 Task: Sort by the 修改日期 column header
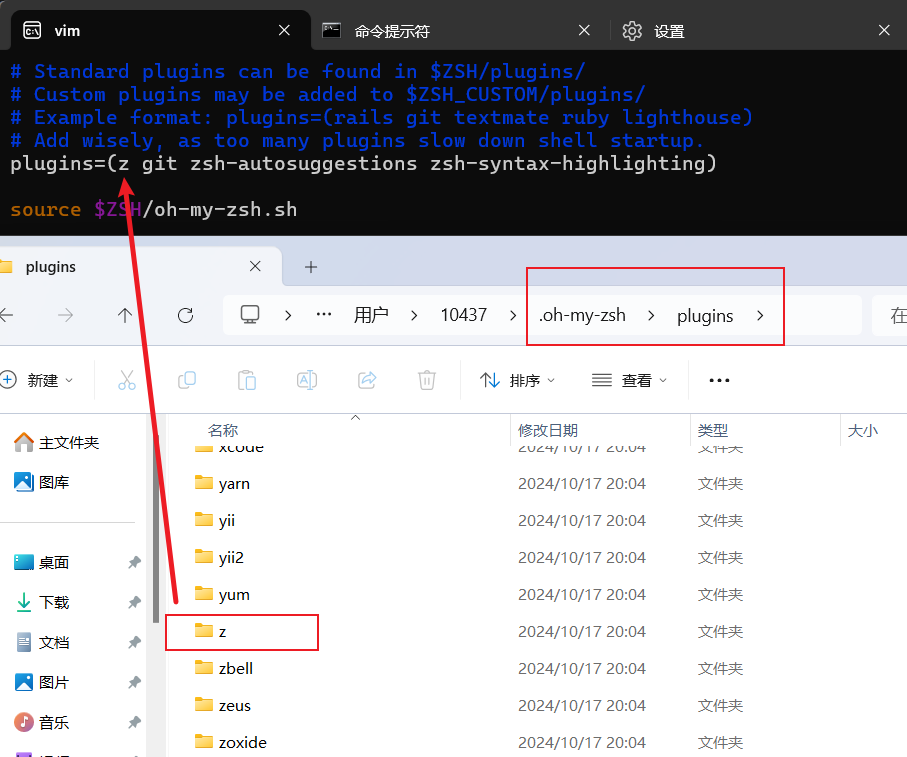[547, 430]
